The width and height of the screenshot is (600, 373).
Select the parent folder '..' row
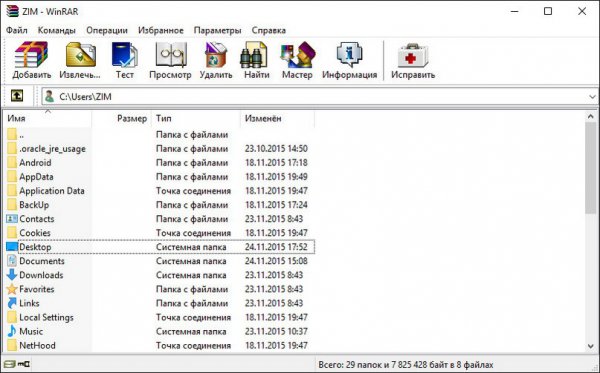click(x=160, y=135)
